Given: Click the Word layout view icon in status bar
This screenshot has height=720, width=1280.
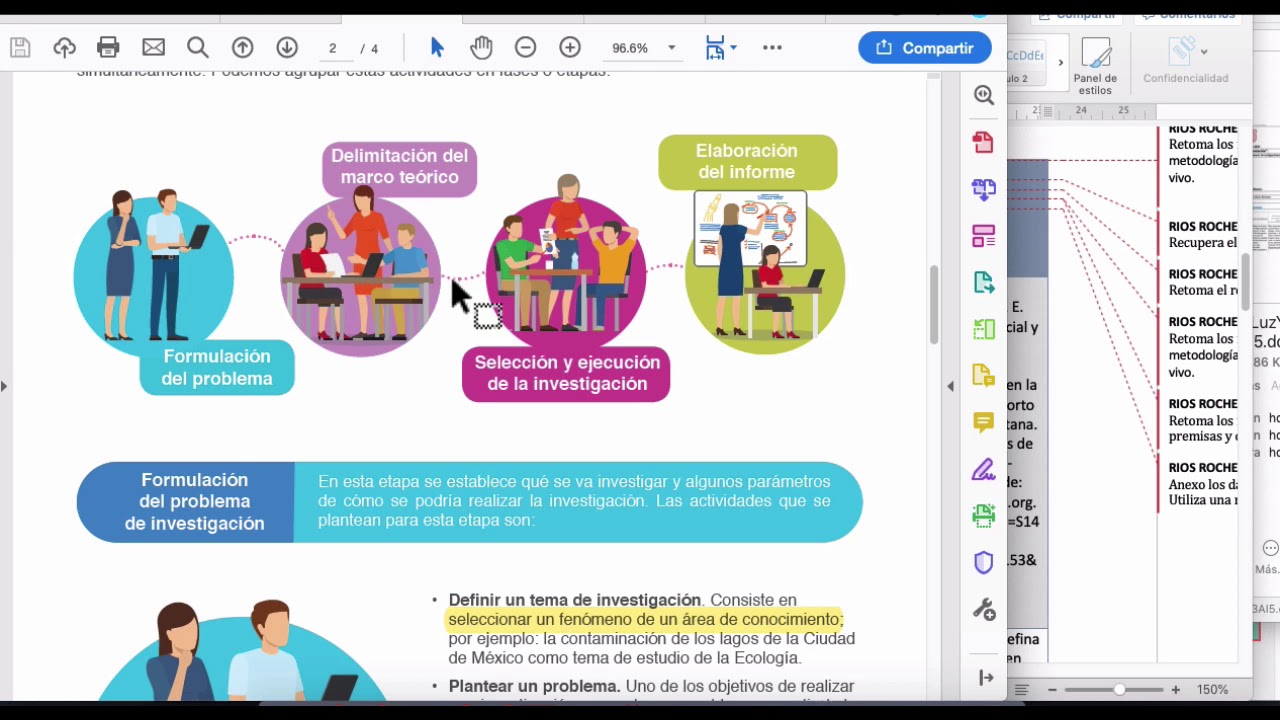Looking at the screenshot, I should pyautogui.click(x=1021, y=690).
